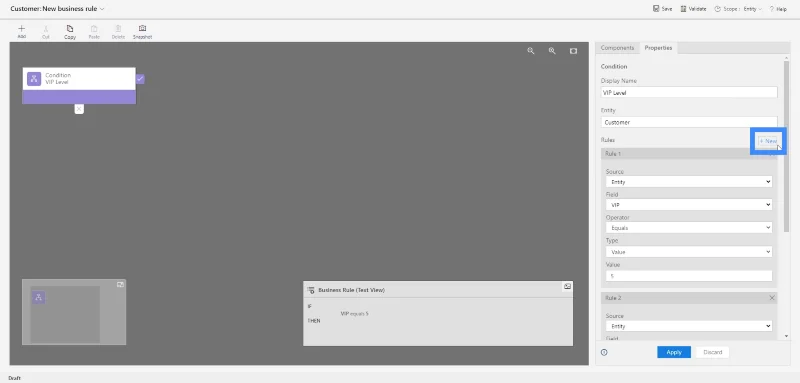Screen dimensions: 800x383
Task: Toggle the minimap collapse icon
Action: (x=120, y=285)
